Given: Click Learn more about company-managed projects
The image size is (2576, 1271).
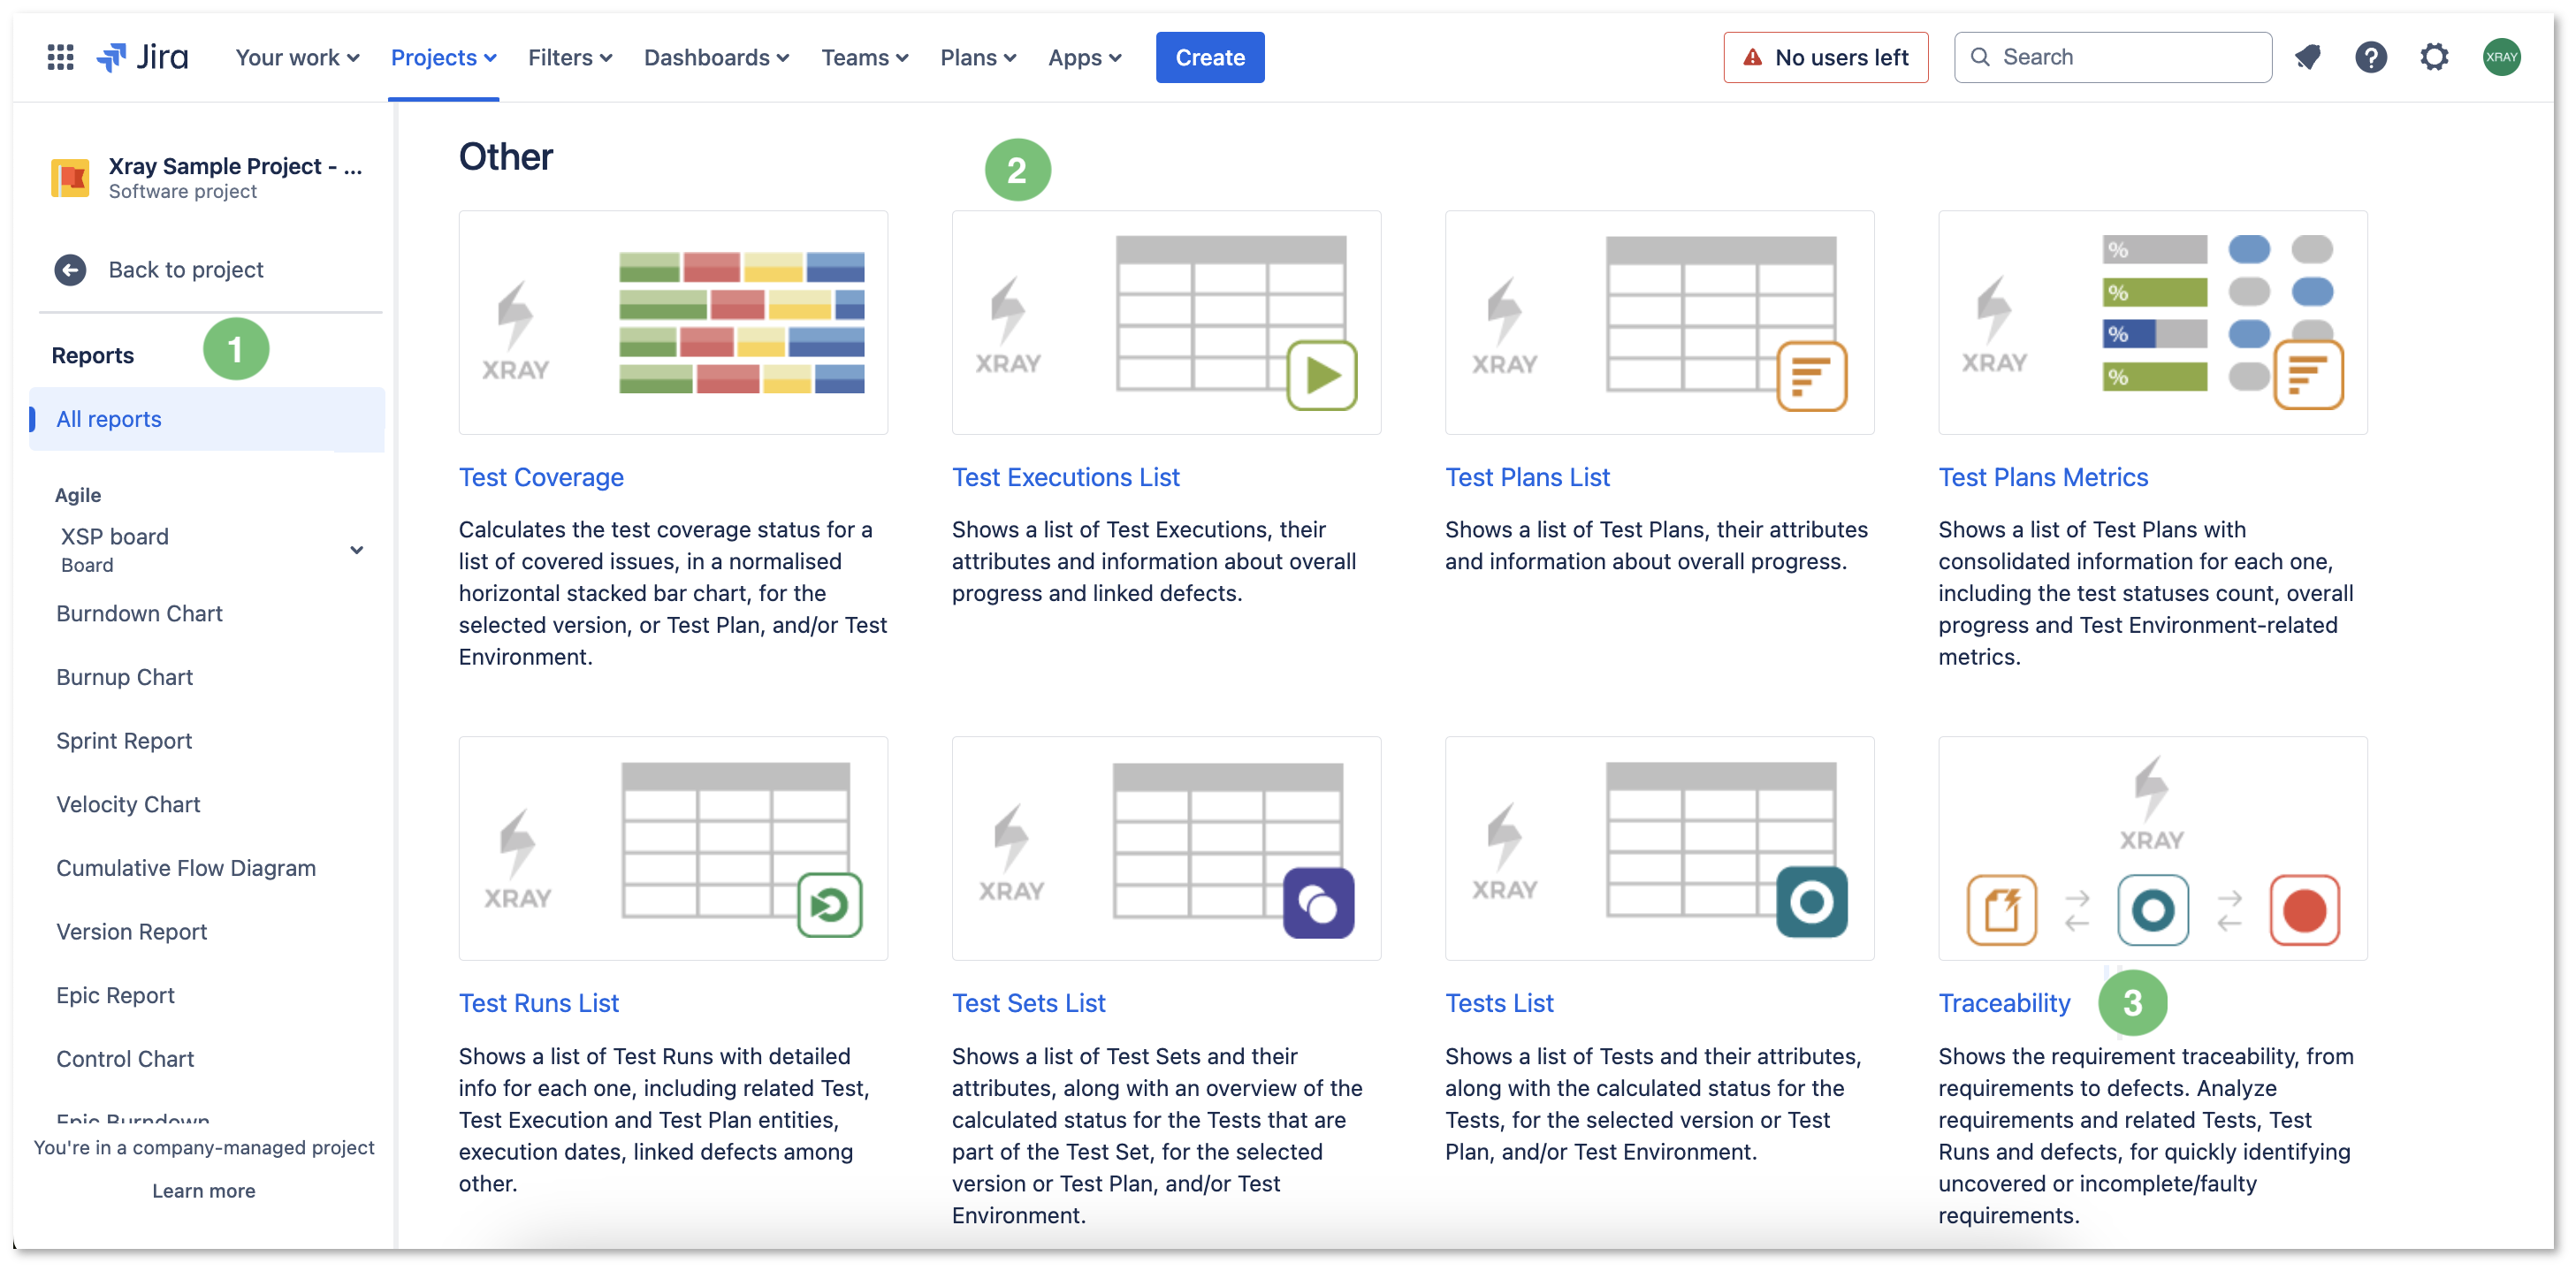Looking at the screenshot, I should coord(204,1191).
